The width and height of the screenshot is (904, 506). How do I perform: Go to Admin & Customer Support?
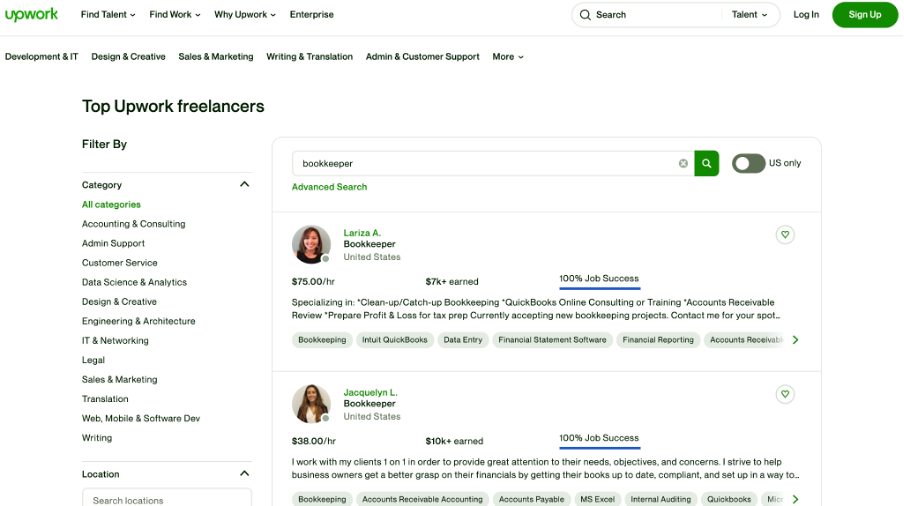pyautogui.click(x=423, y=56)
